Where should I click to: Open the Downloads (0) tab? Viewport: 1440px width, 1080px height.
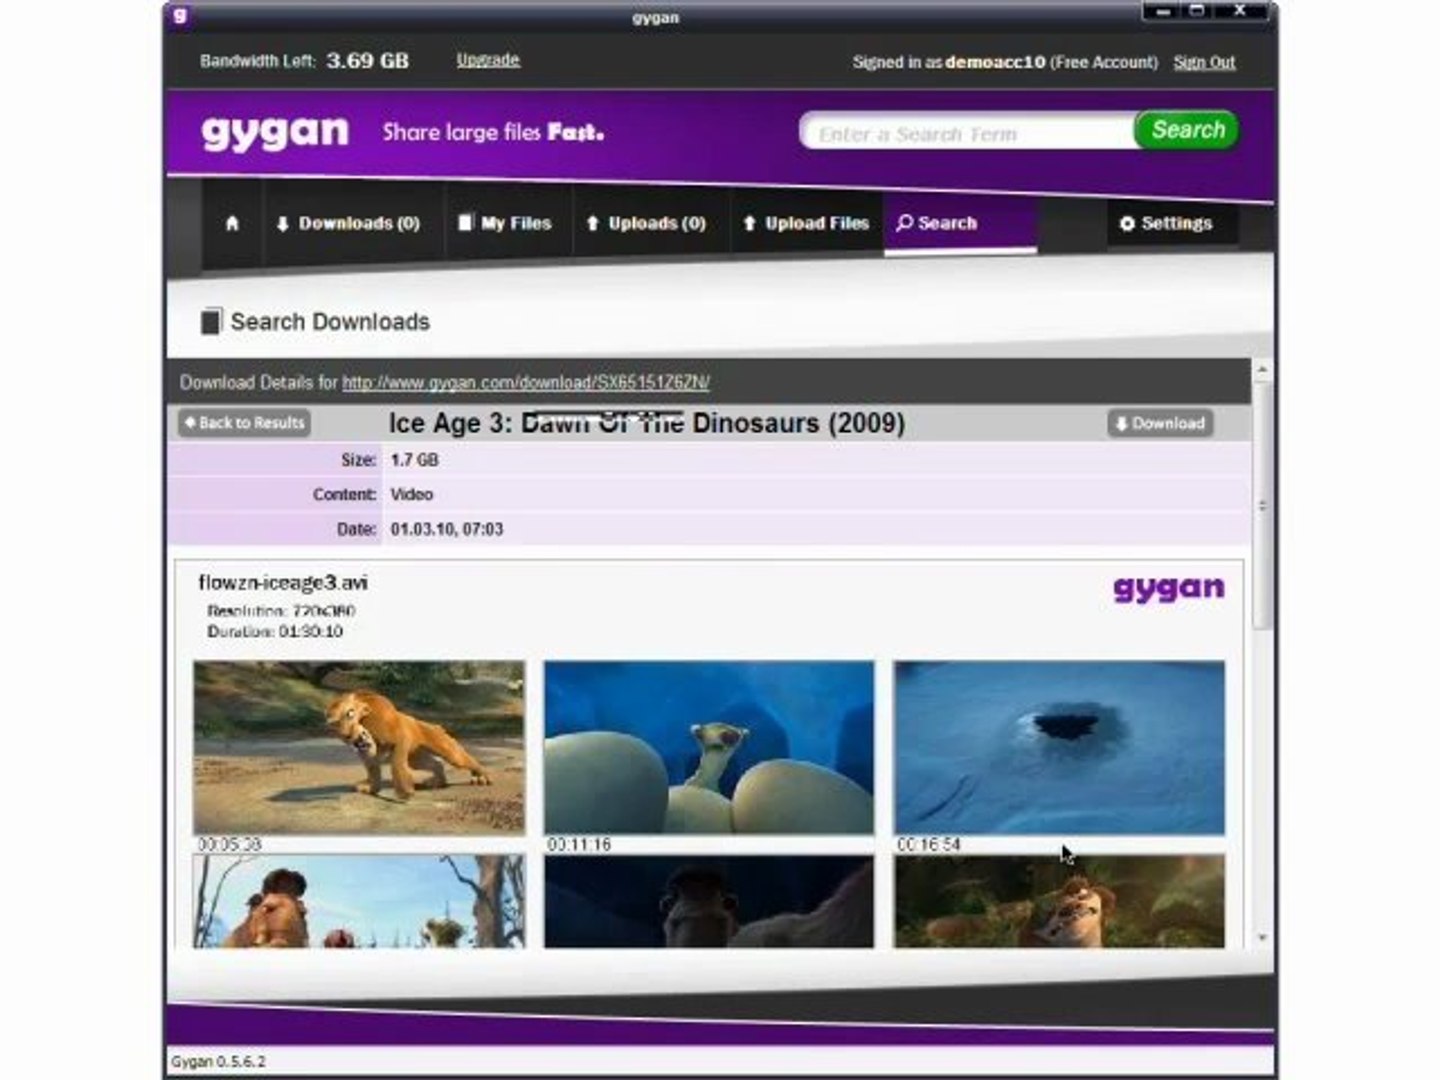[349, 223]
